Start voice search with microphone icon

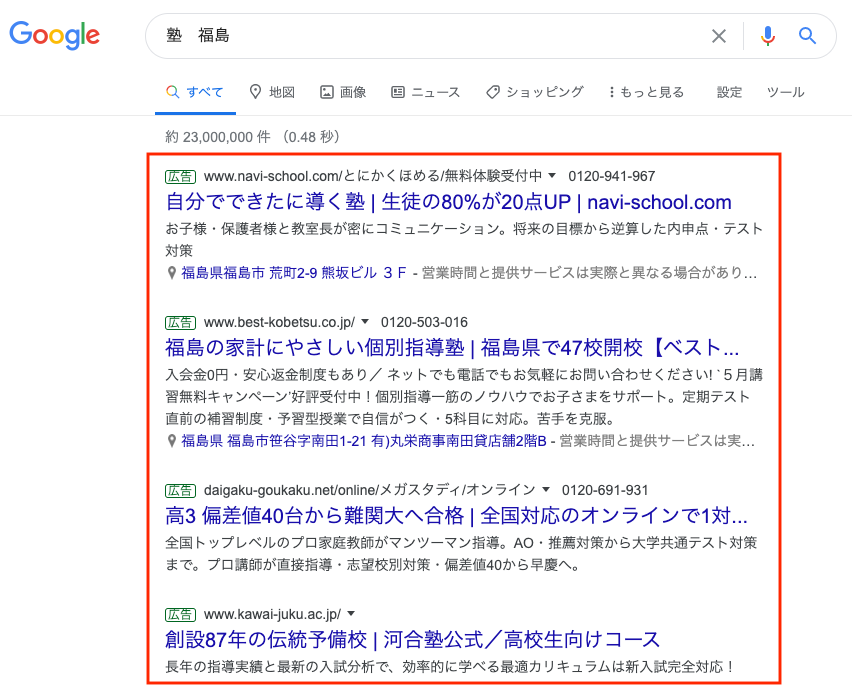tap(768, 36)
